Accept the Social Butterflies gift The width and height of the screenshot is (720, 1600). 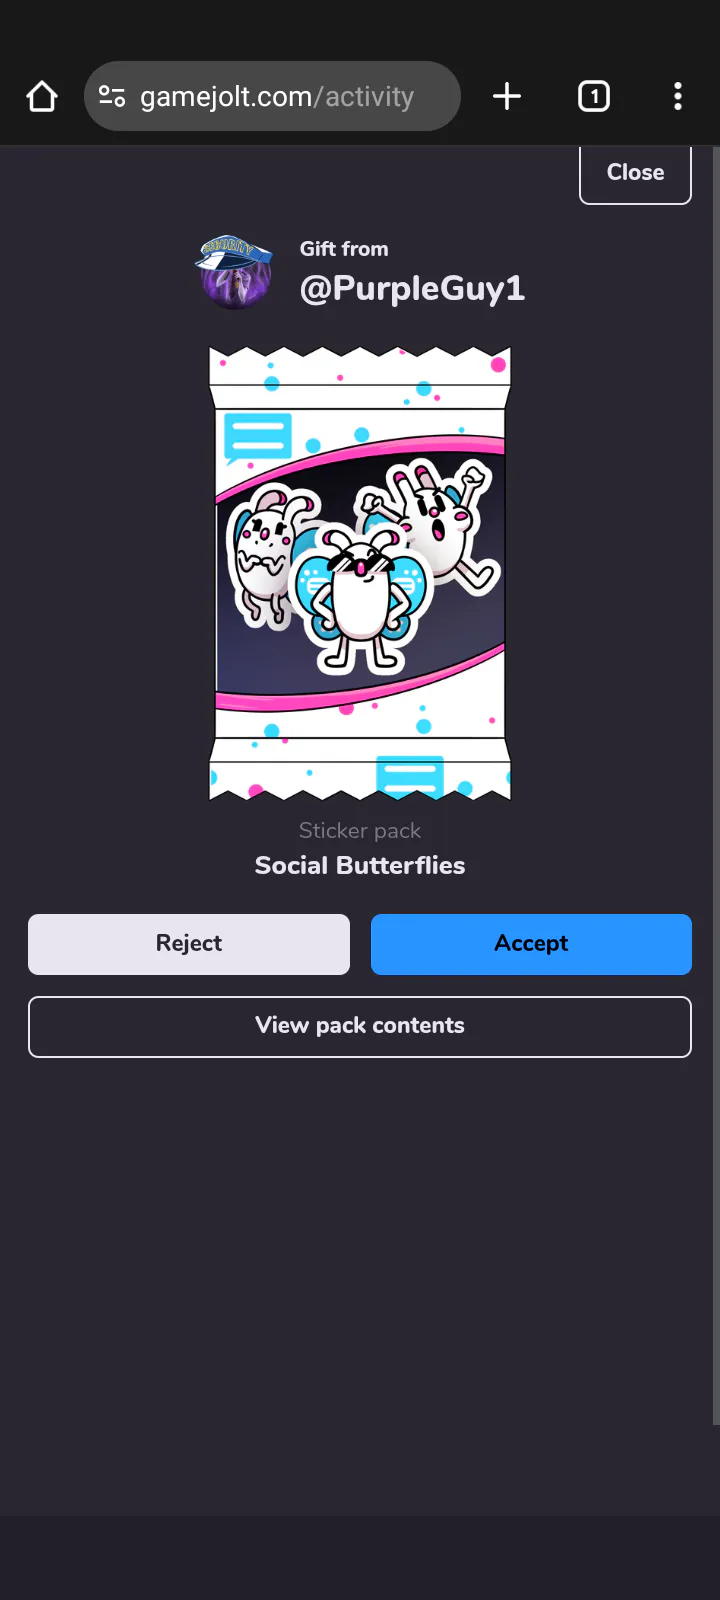coord(531,944)
